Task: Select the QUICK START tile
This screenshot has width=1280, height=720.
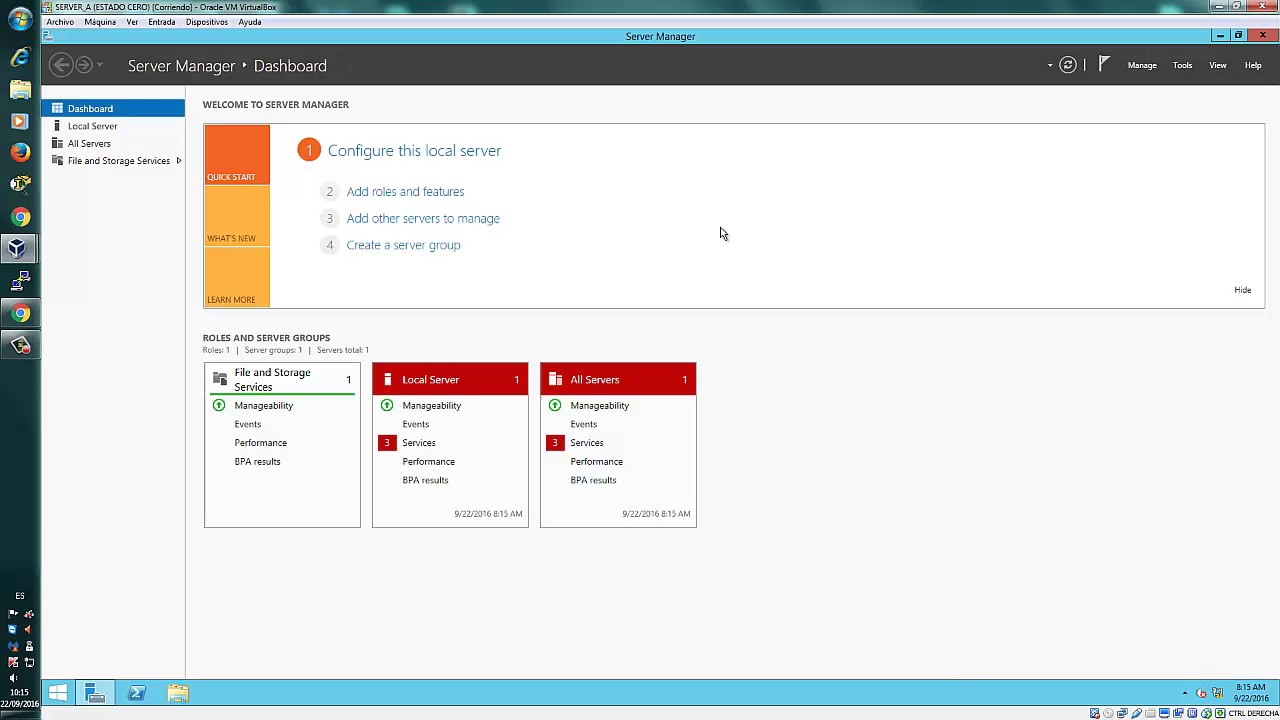Action: pos(237,155)
